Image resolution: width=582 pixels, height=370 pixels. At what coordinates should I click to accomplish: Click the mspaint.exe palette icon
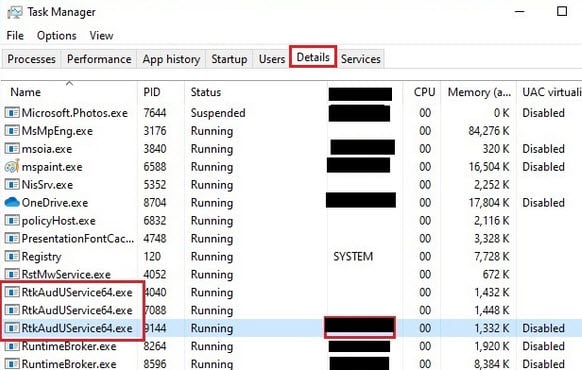coord(12,167)
